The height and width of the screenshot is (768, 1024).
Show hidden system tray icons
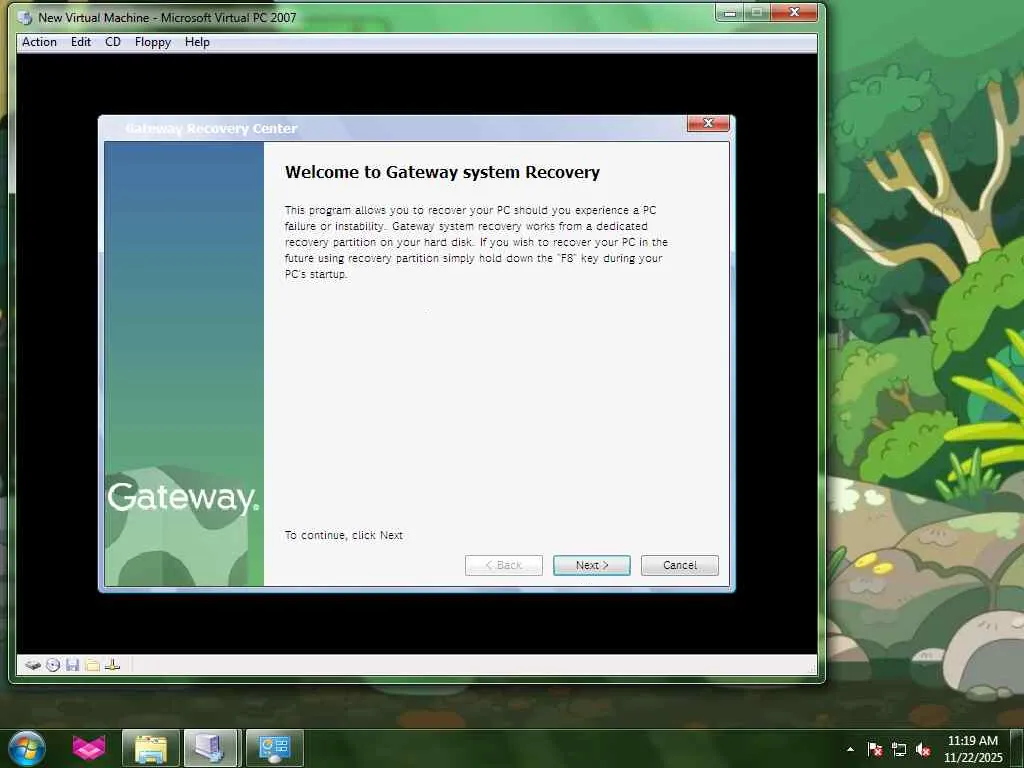850,749
